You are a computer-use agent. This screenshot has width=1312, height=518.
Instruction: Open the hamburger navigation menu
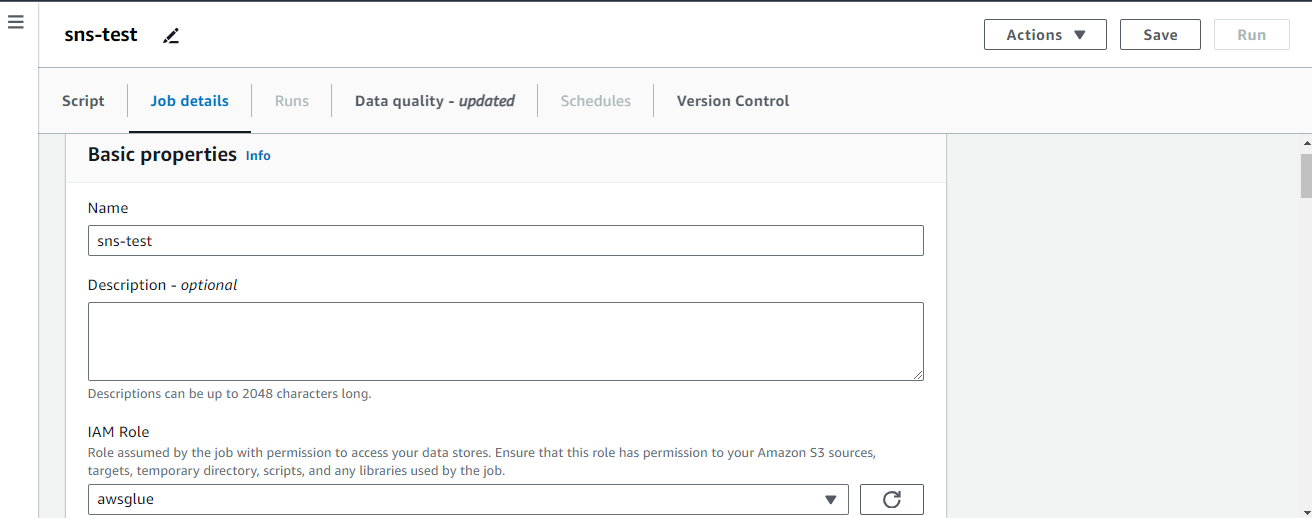click(15, 22)
